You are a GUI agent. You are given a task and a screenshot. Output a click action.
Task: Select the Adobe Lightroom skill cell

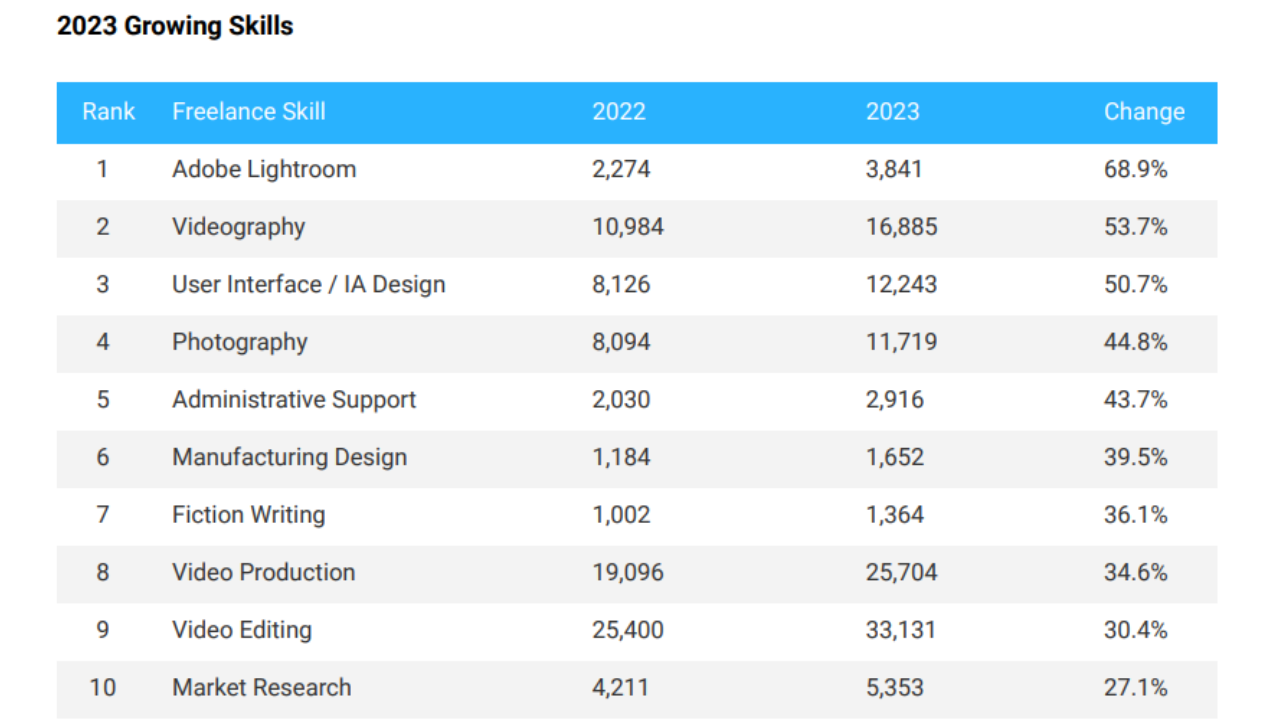pos(264,170)
